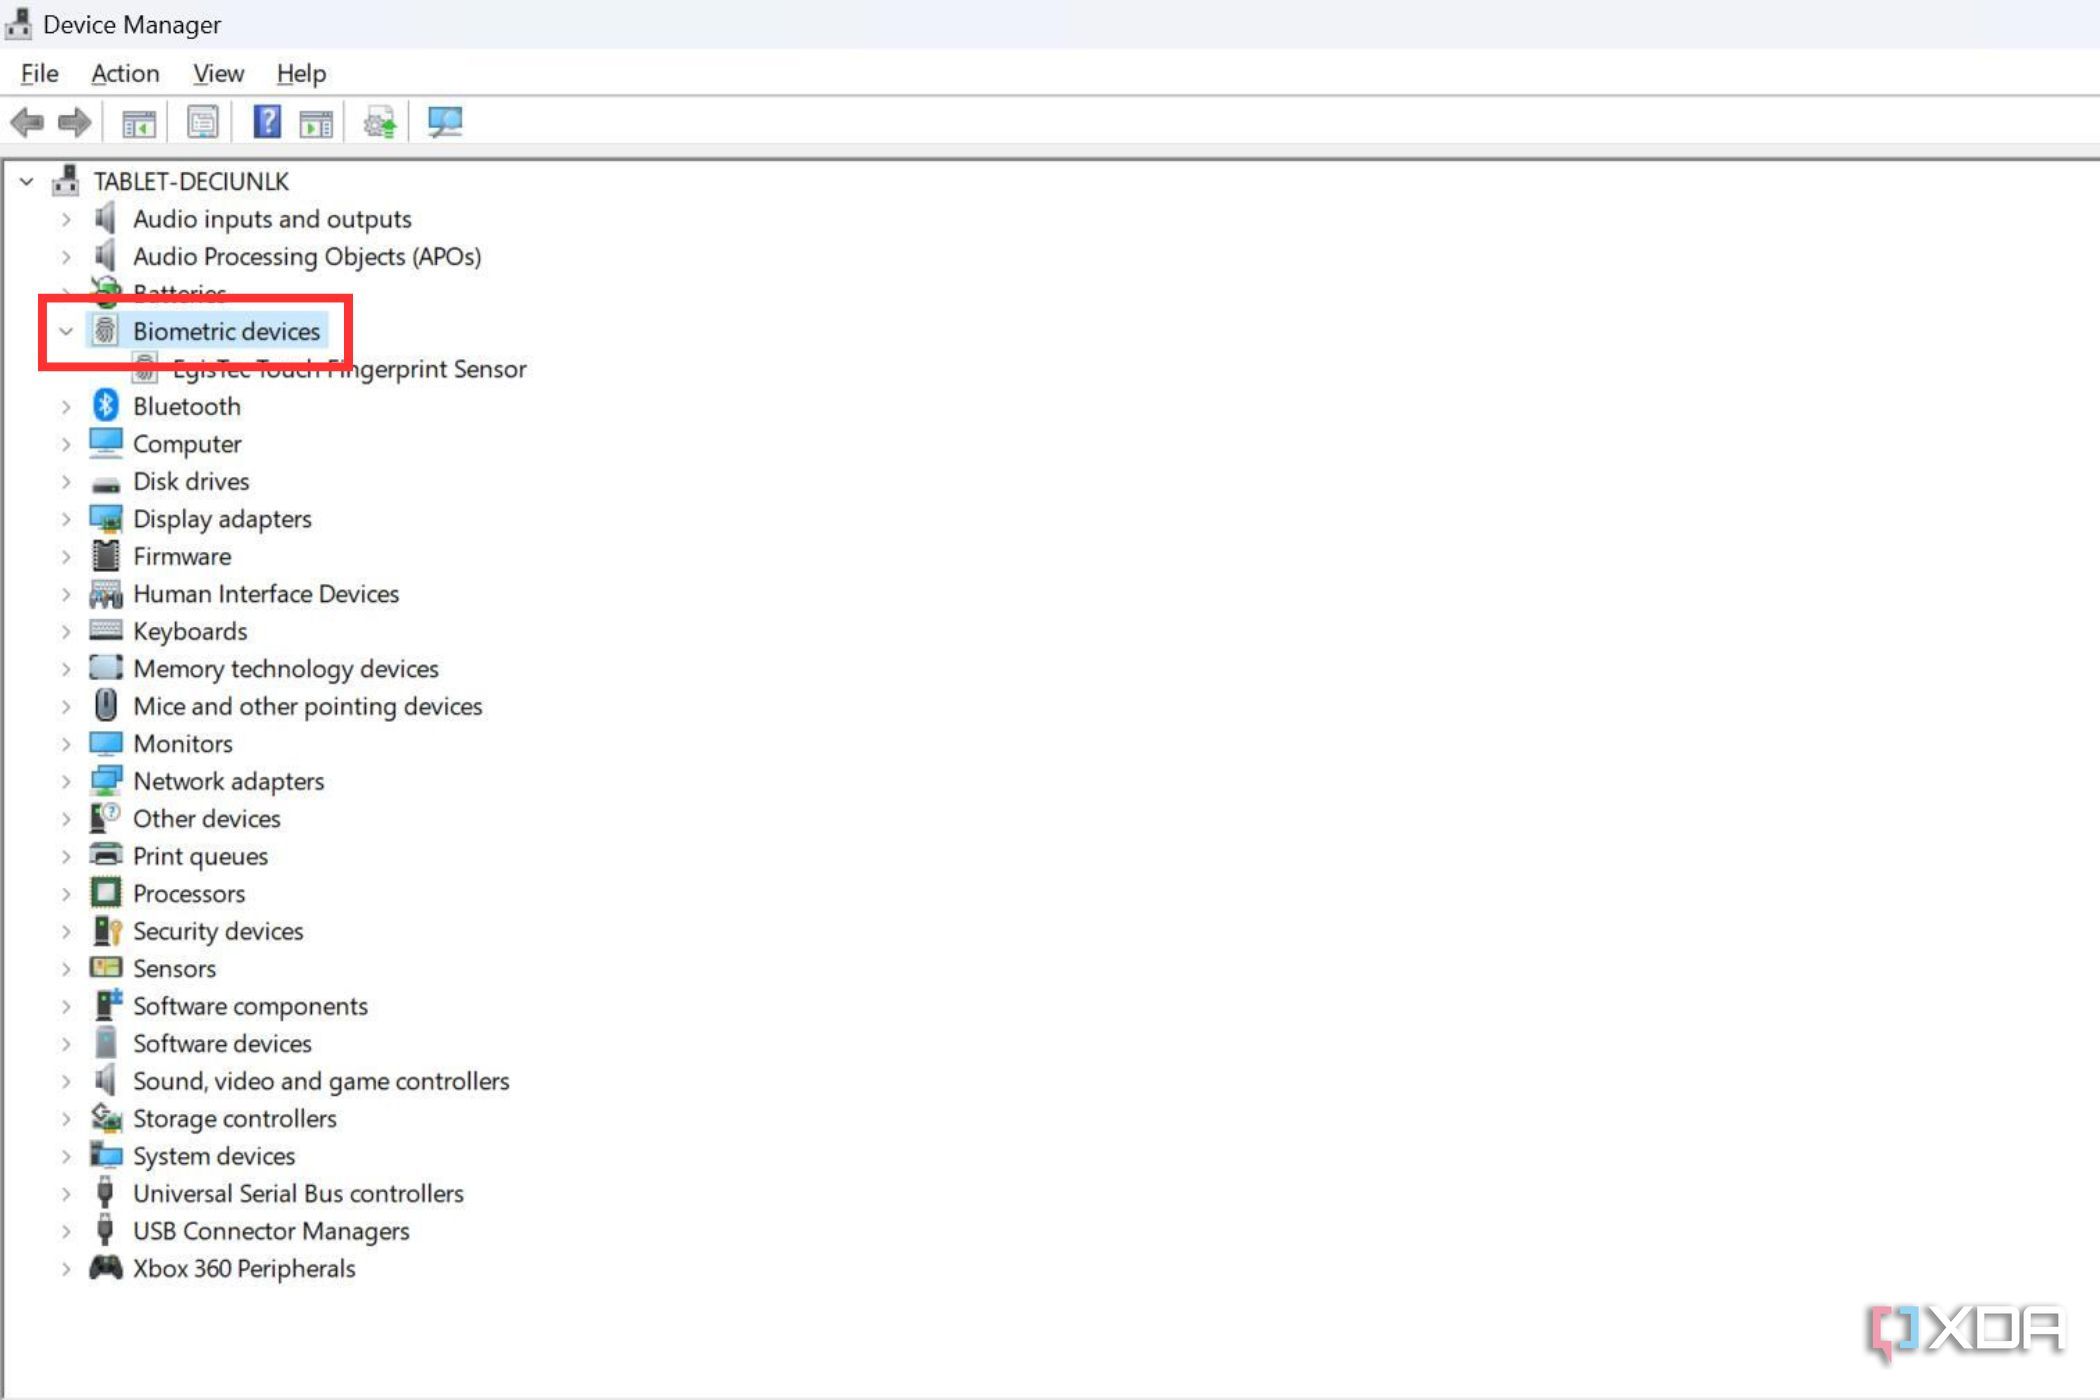Image resolution: width=2100 pixels, height=1400 pixels.
Task: Expand the Network adapters category
Action: (66, 781)
